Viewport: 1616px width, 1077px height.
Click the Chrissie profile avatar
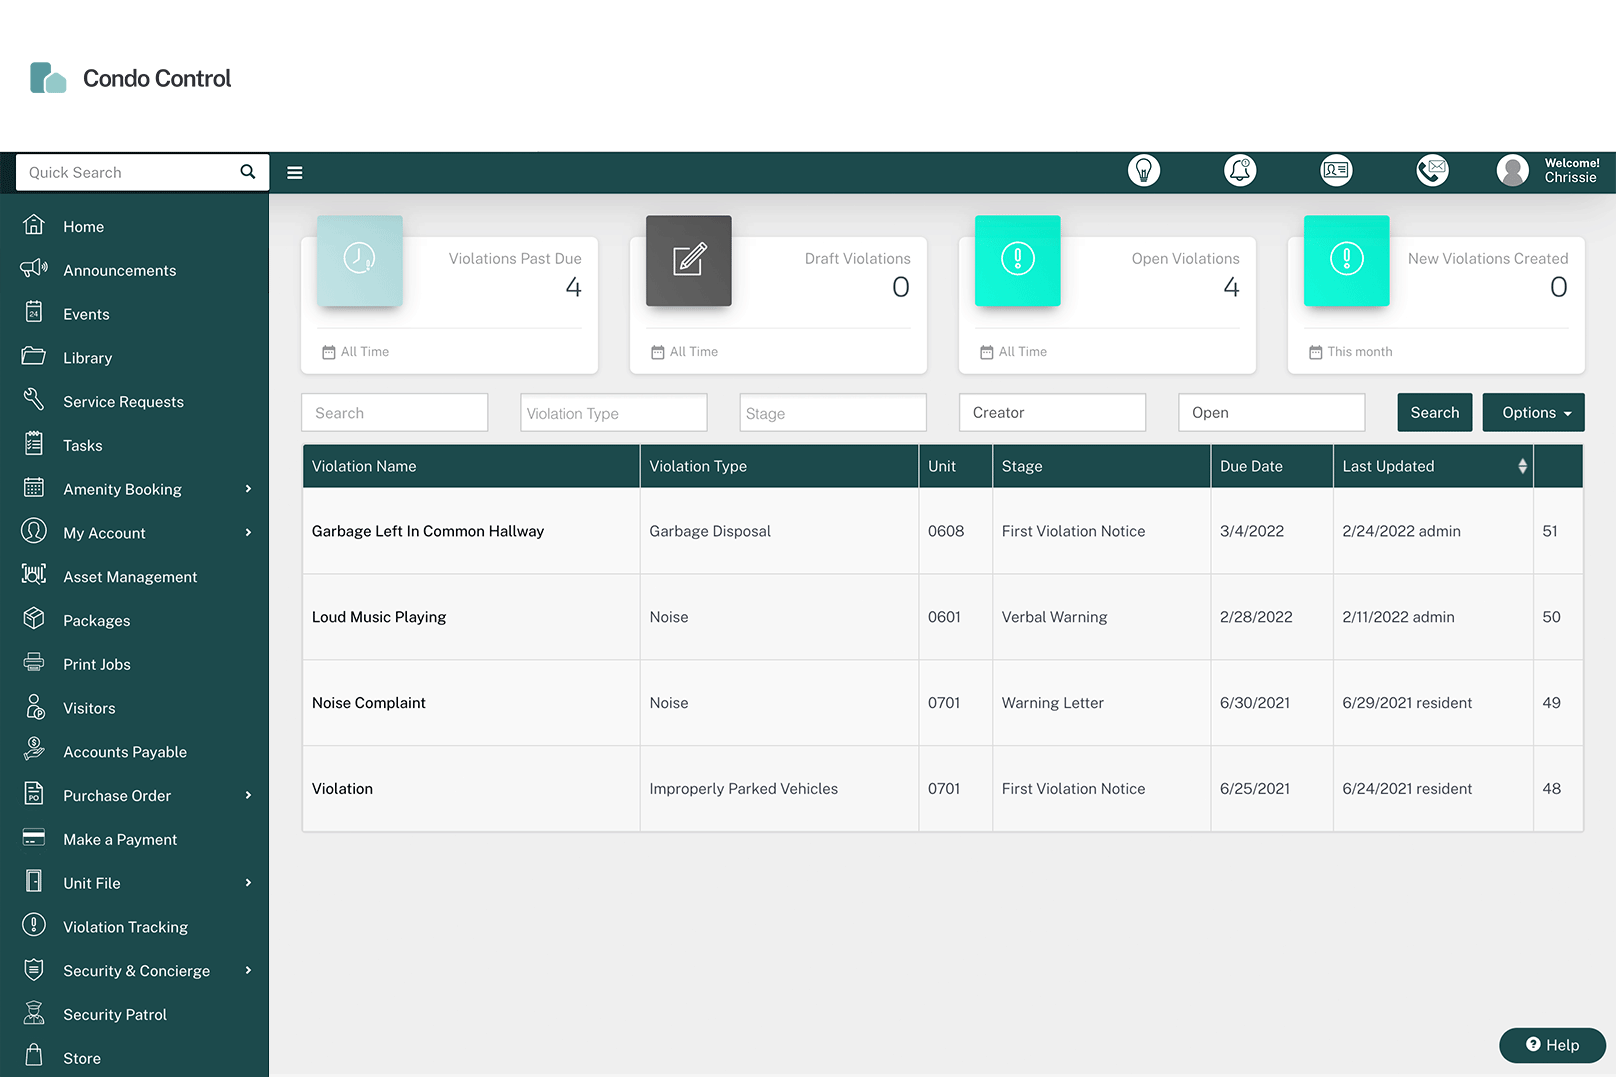point(1512,170)
